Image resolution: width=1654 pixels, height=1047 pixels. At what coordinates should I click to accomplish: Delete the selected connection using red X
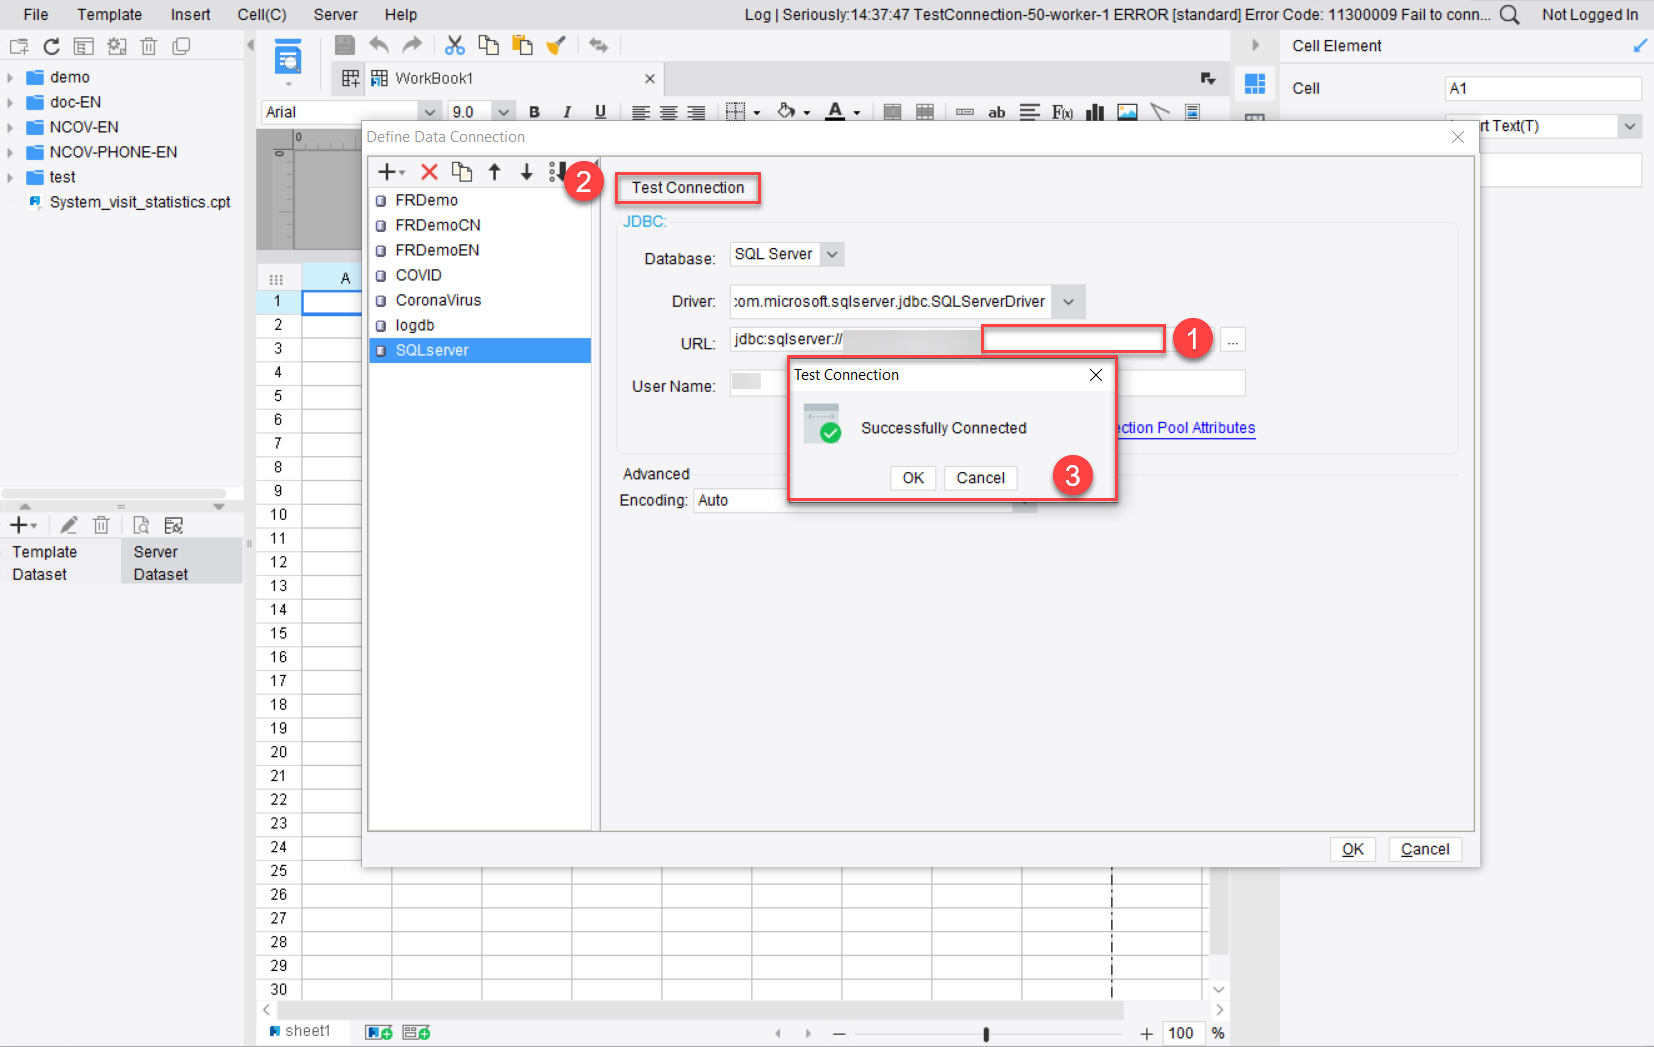point(429,171)
